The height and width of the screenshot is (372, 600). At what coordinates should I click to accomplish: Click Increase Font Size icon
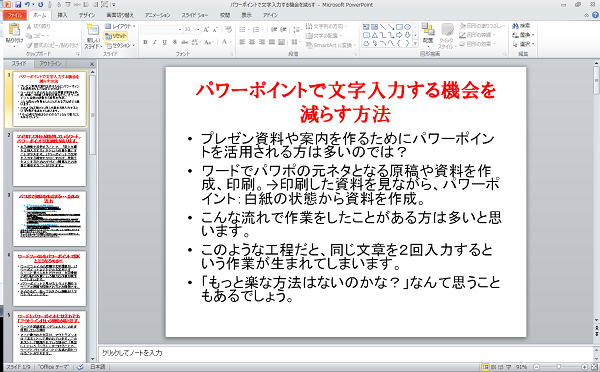coord(206,29)
